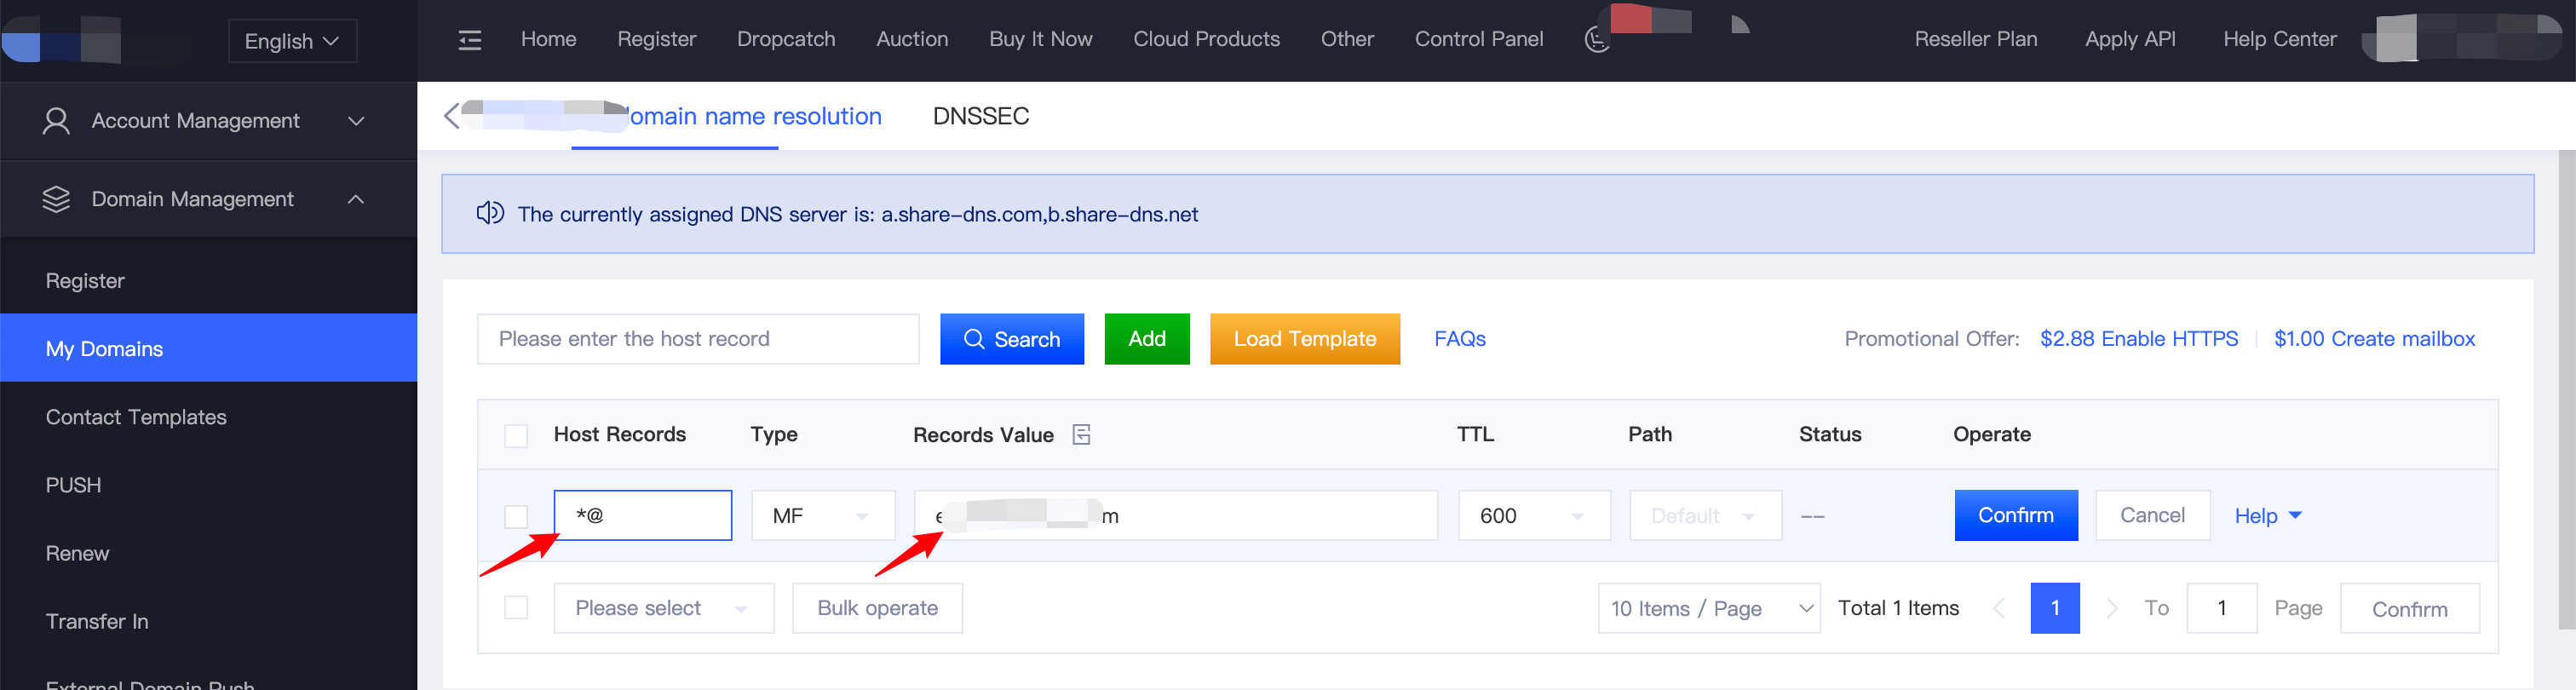Click the $2.88 Enable HTTPS offer link
Image resolution: width=2576 pixels, height=690 pixels.
(x=2139, y=339)
